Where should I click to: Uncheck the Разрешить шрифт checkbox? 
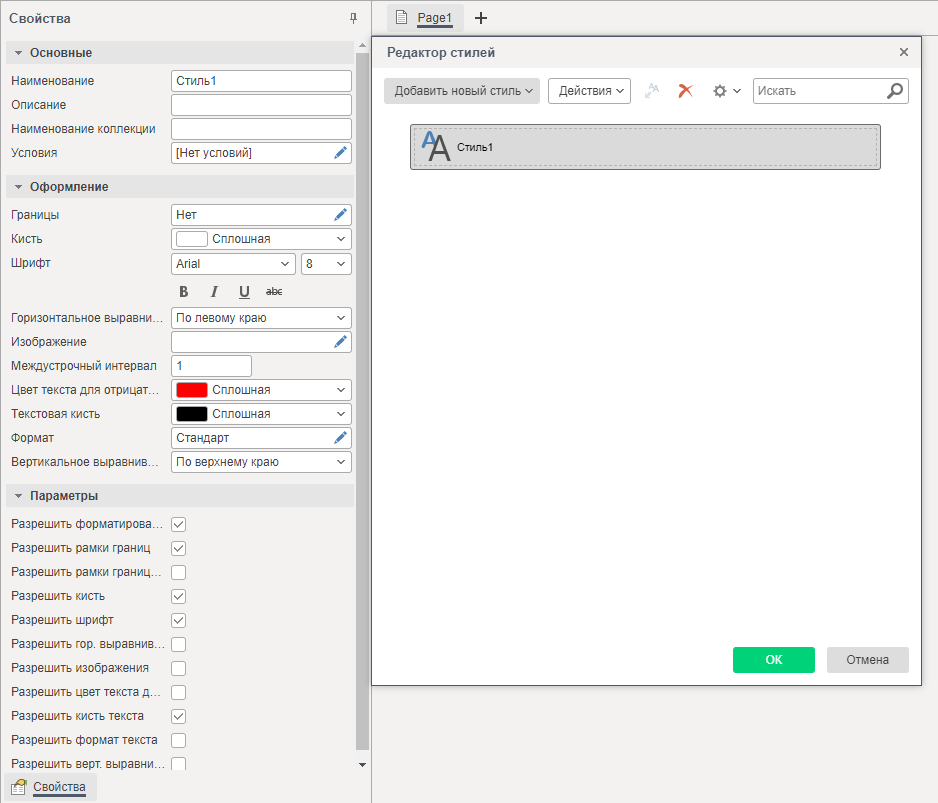pos(179,620)
